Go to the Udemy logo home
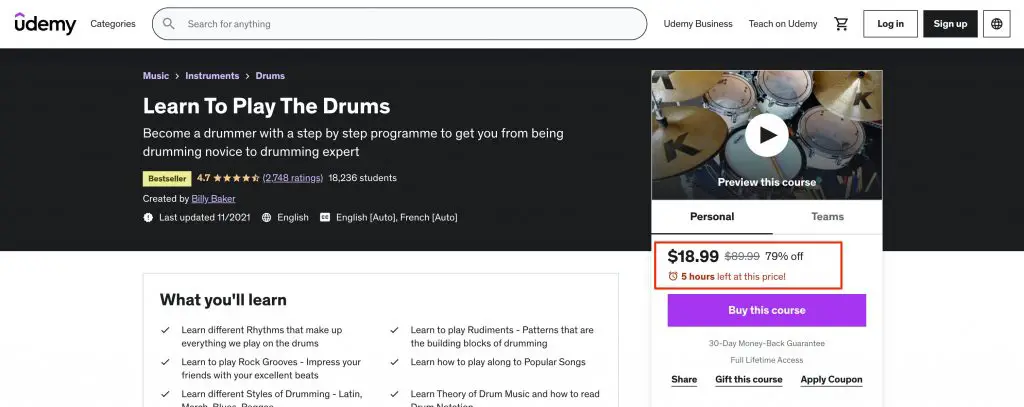Viewport: 1024px width, 407px height. pos(45,24)
